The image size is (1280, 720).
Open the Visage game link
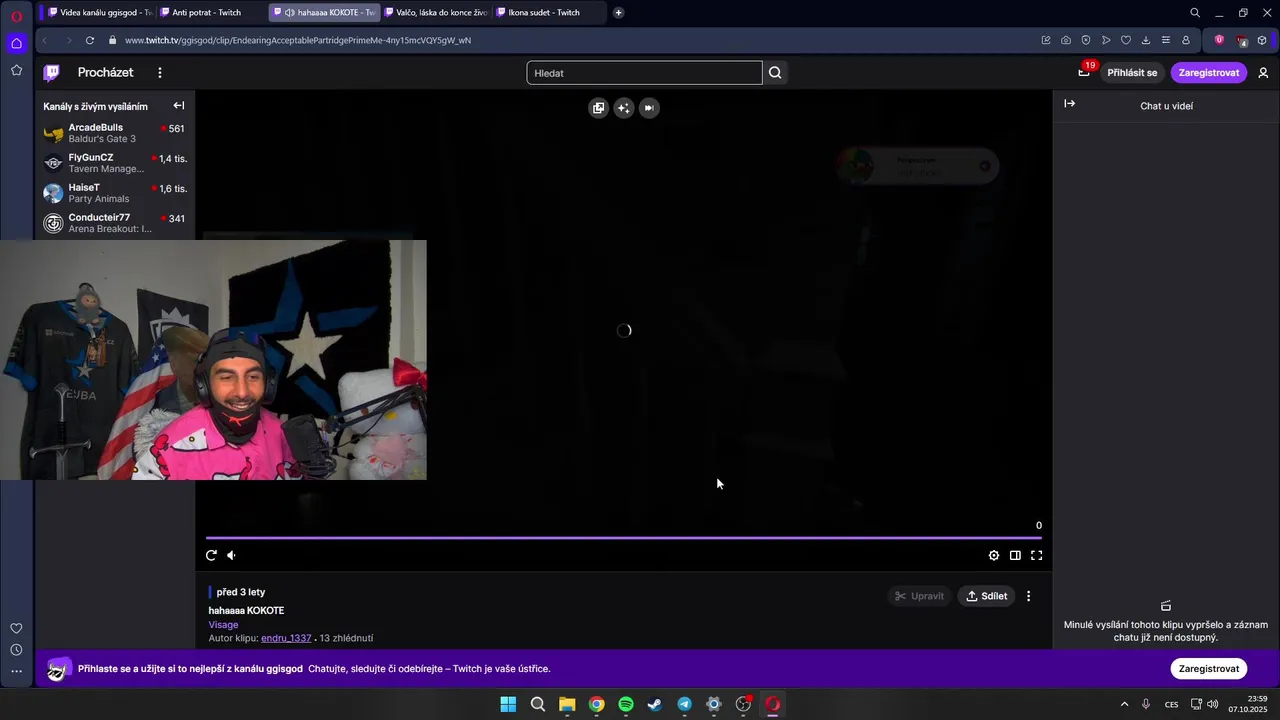pos(223,625)
